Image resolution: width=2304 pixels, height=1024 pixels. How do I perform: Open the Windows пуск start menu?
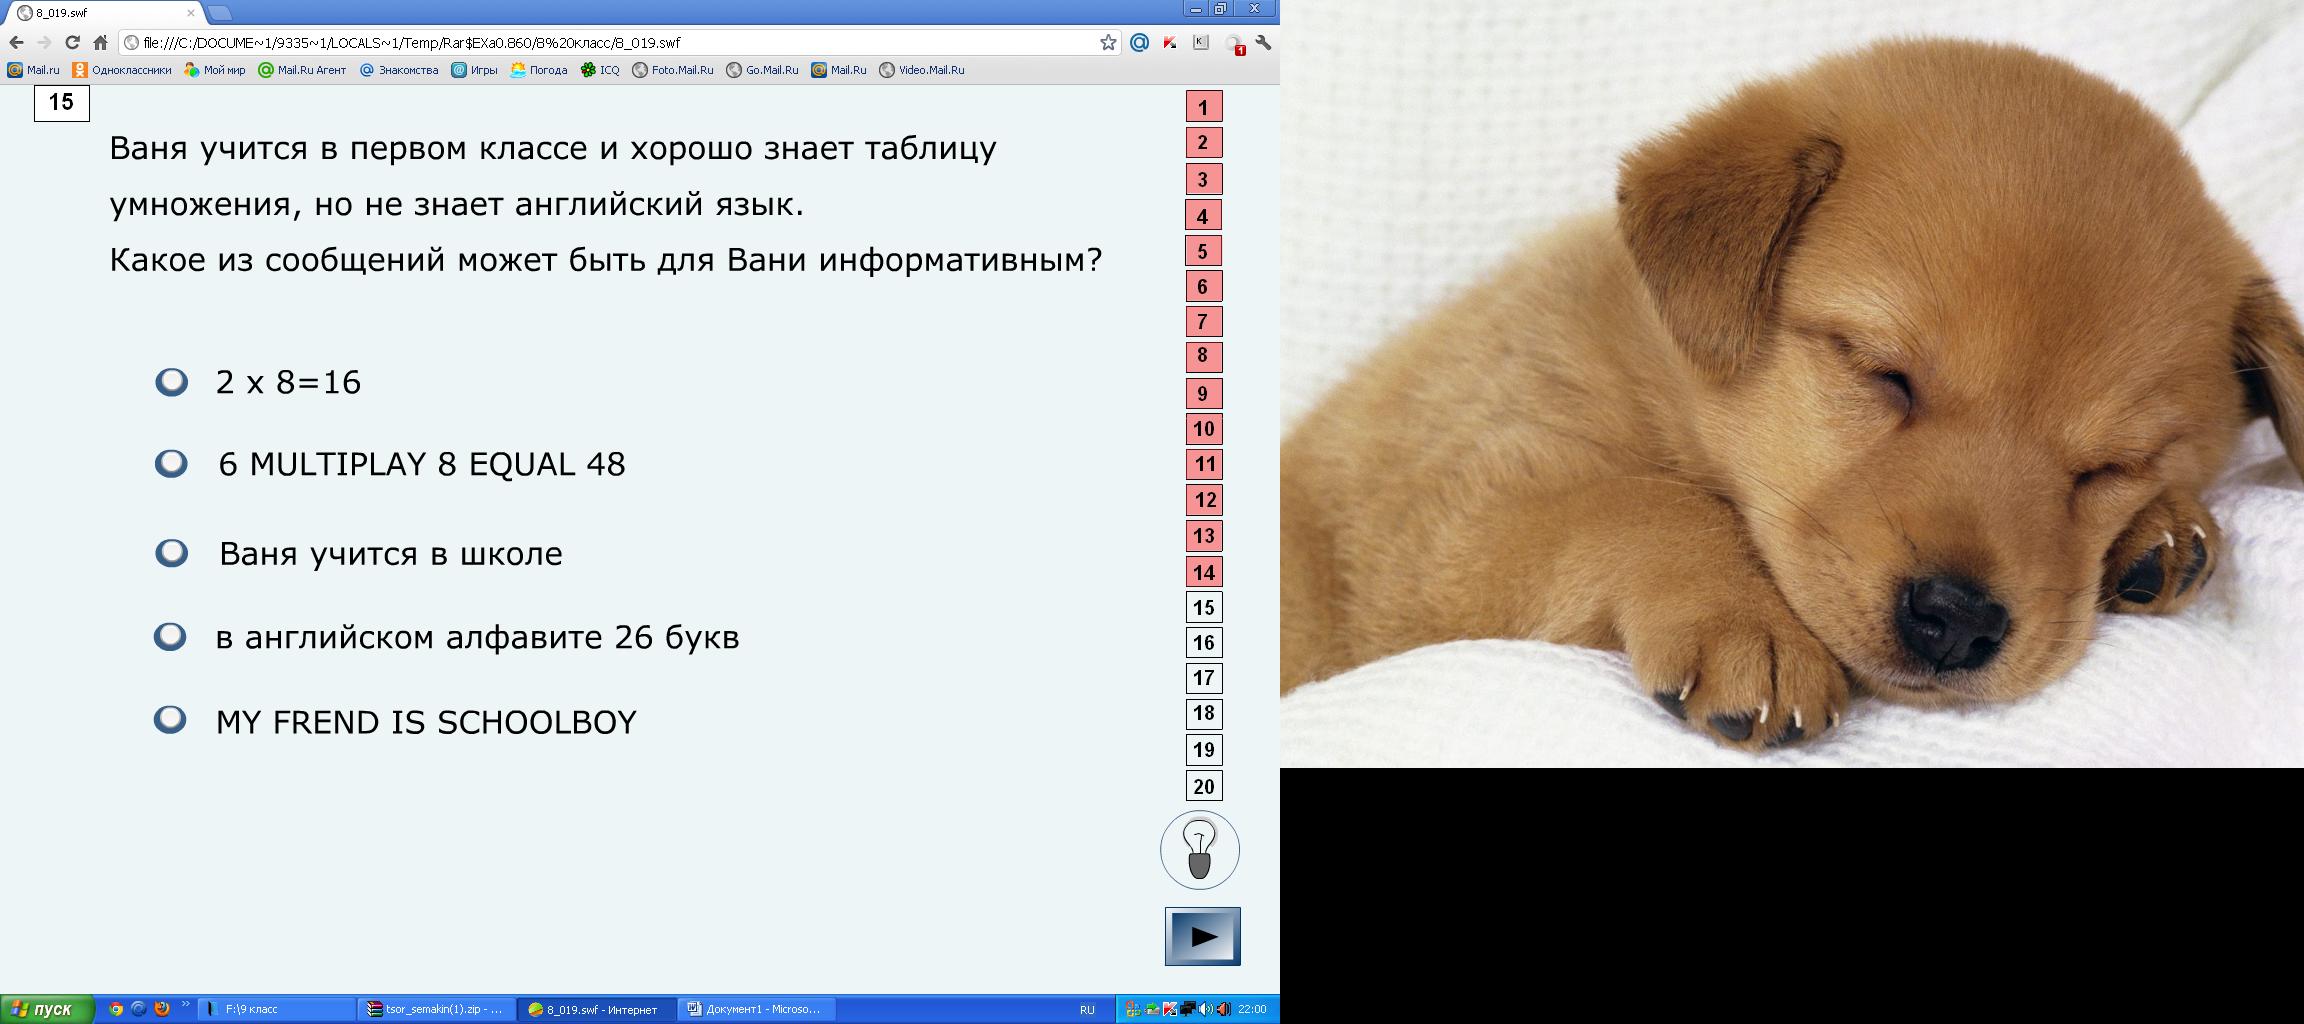click(x=46, y=1009)
